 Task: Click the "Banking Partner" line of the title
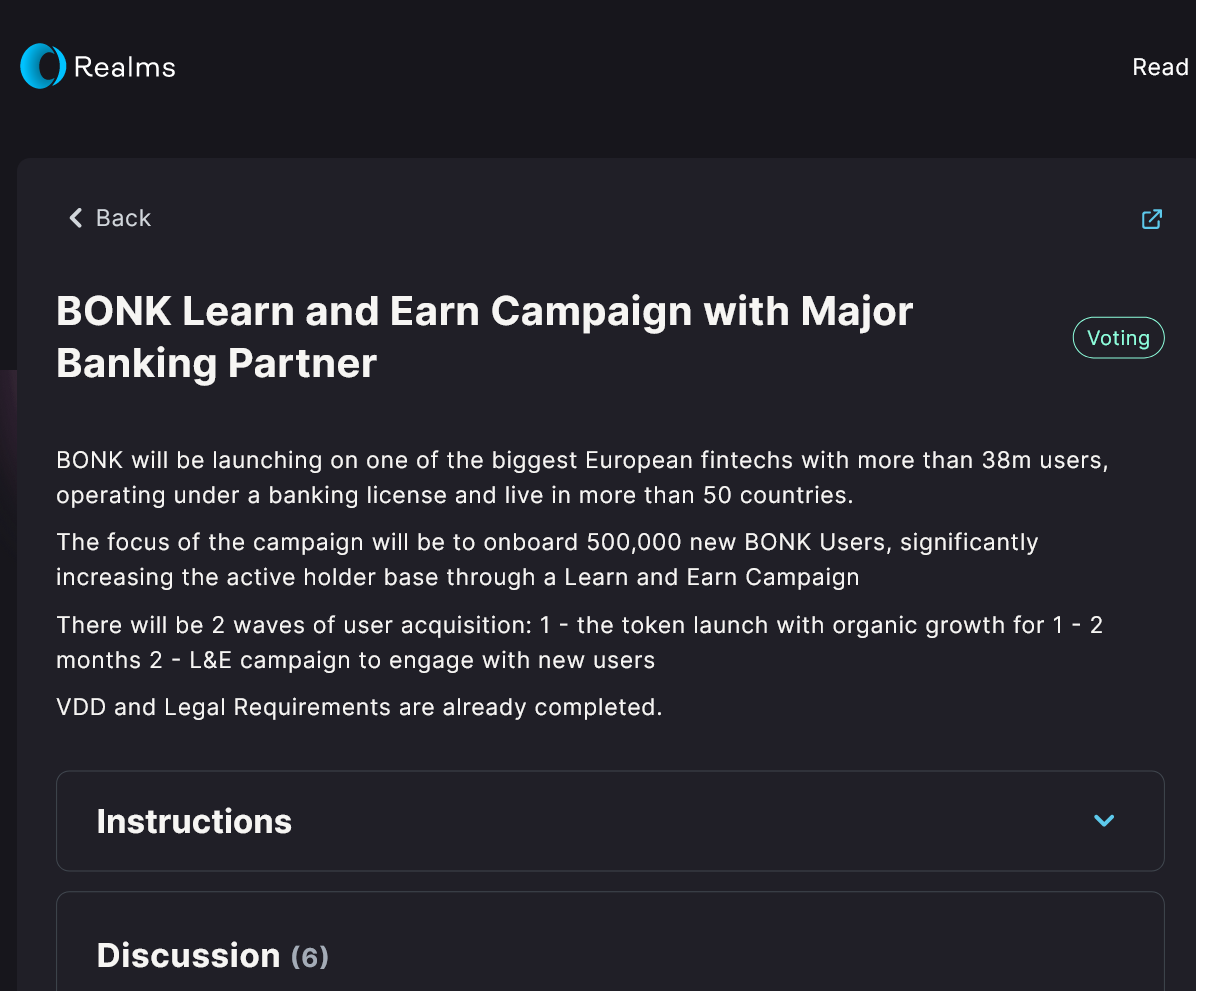(216, 363)
